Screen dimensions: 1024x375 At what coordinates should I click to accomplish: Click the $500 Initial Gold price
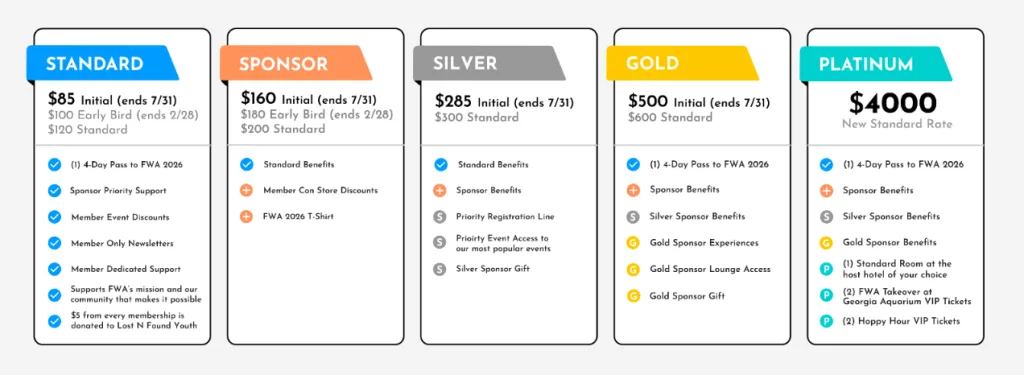click(699, 101)
